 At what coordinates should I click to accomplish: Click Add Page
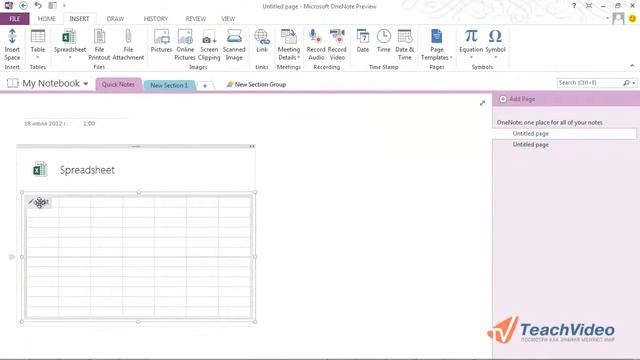click(x=518, y=99)
